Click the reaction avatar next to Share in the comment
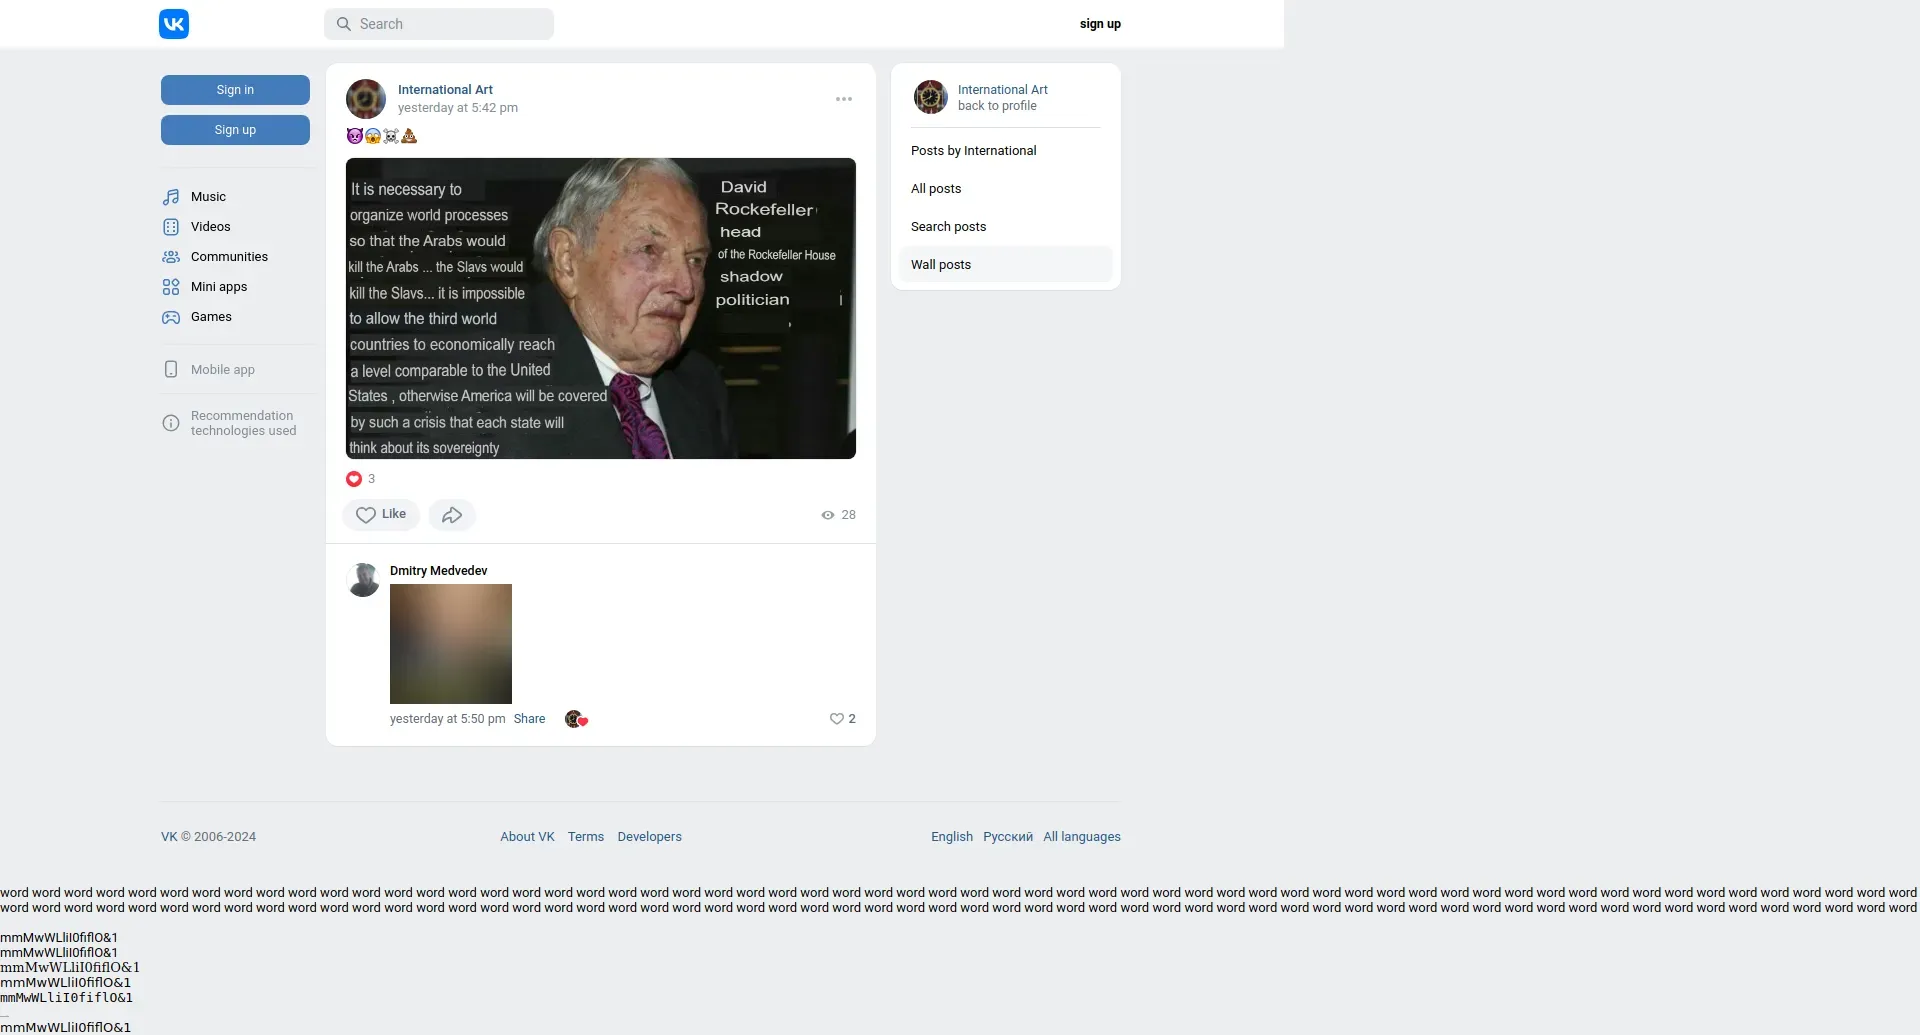1920x1035 pixels. (x=576, y=719)
